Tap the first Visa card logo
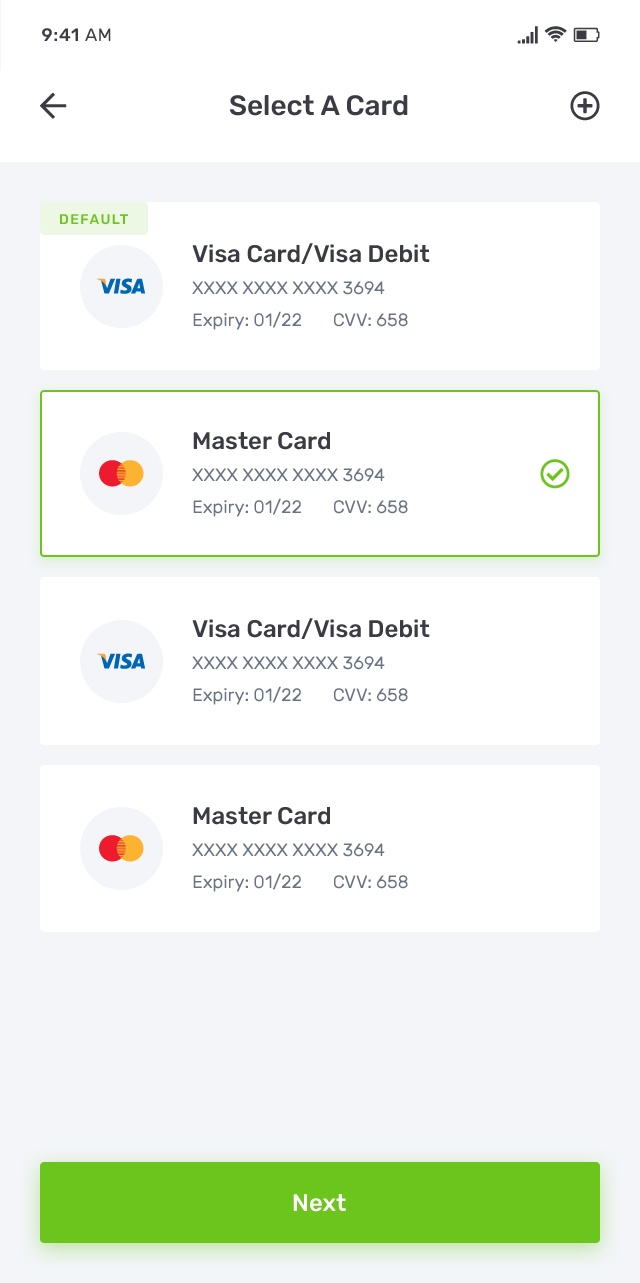640x1283 pixels. 121,286
